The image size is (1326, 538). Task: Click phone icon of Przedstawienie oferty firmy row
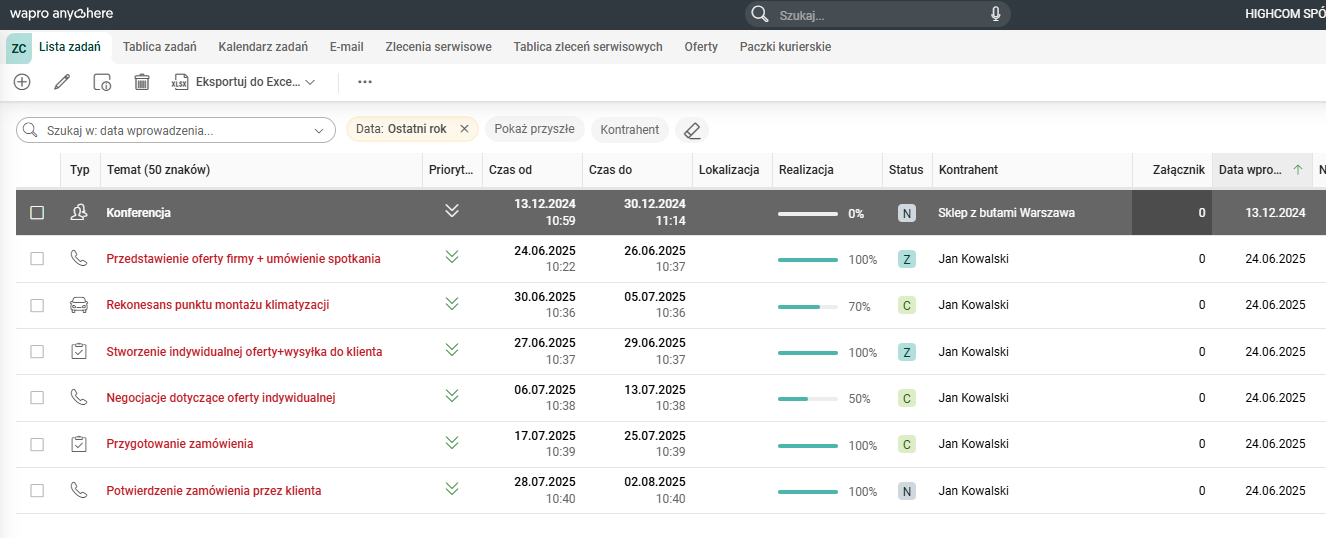[x=79, y=258]
